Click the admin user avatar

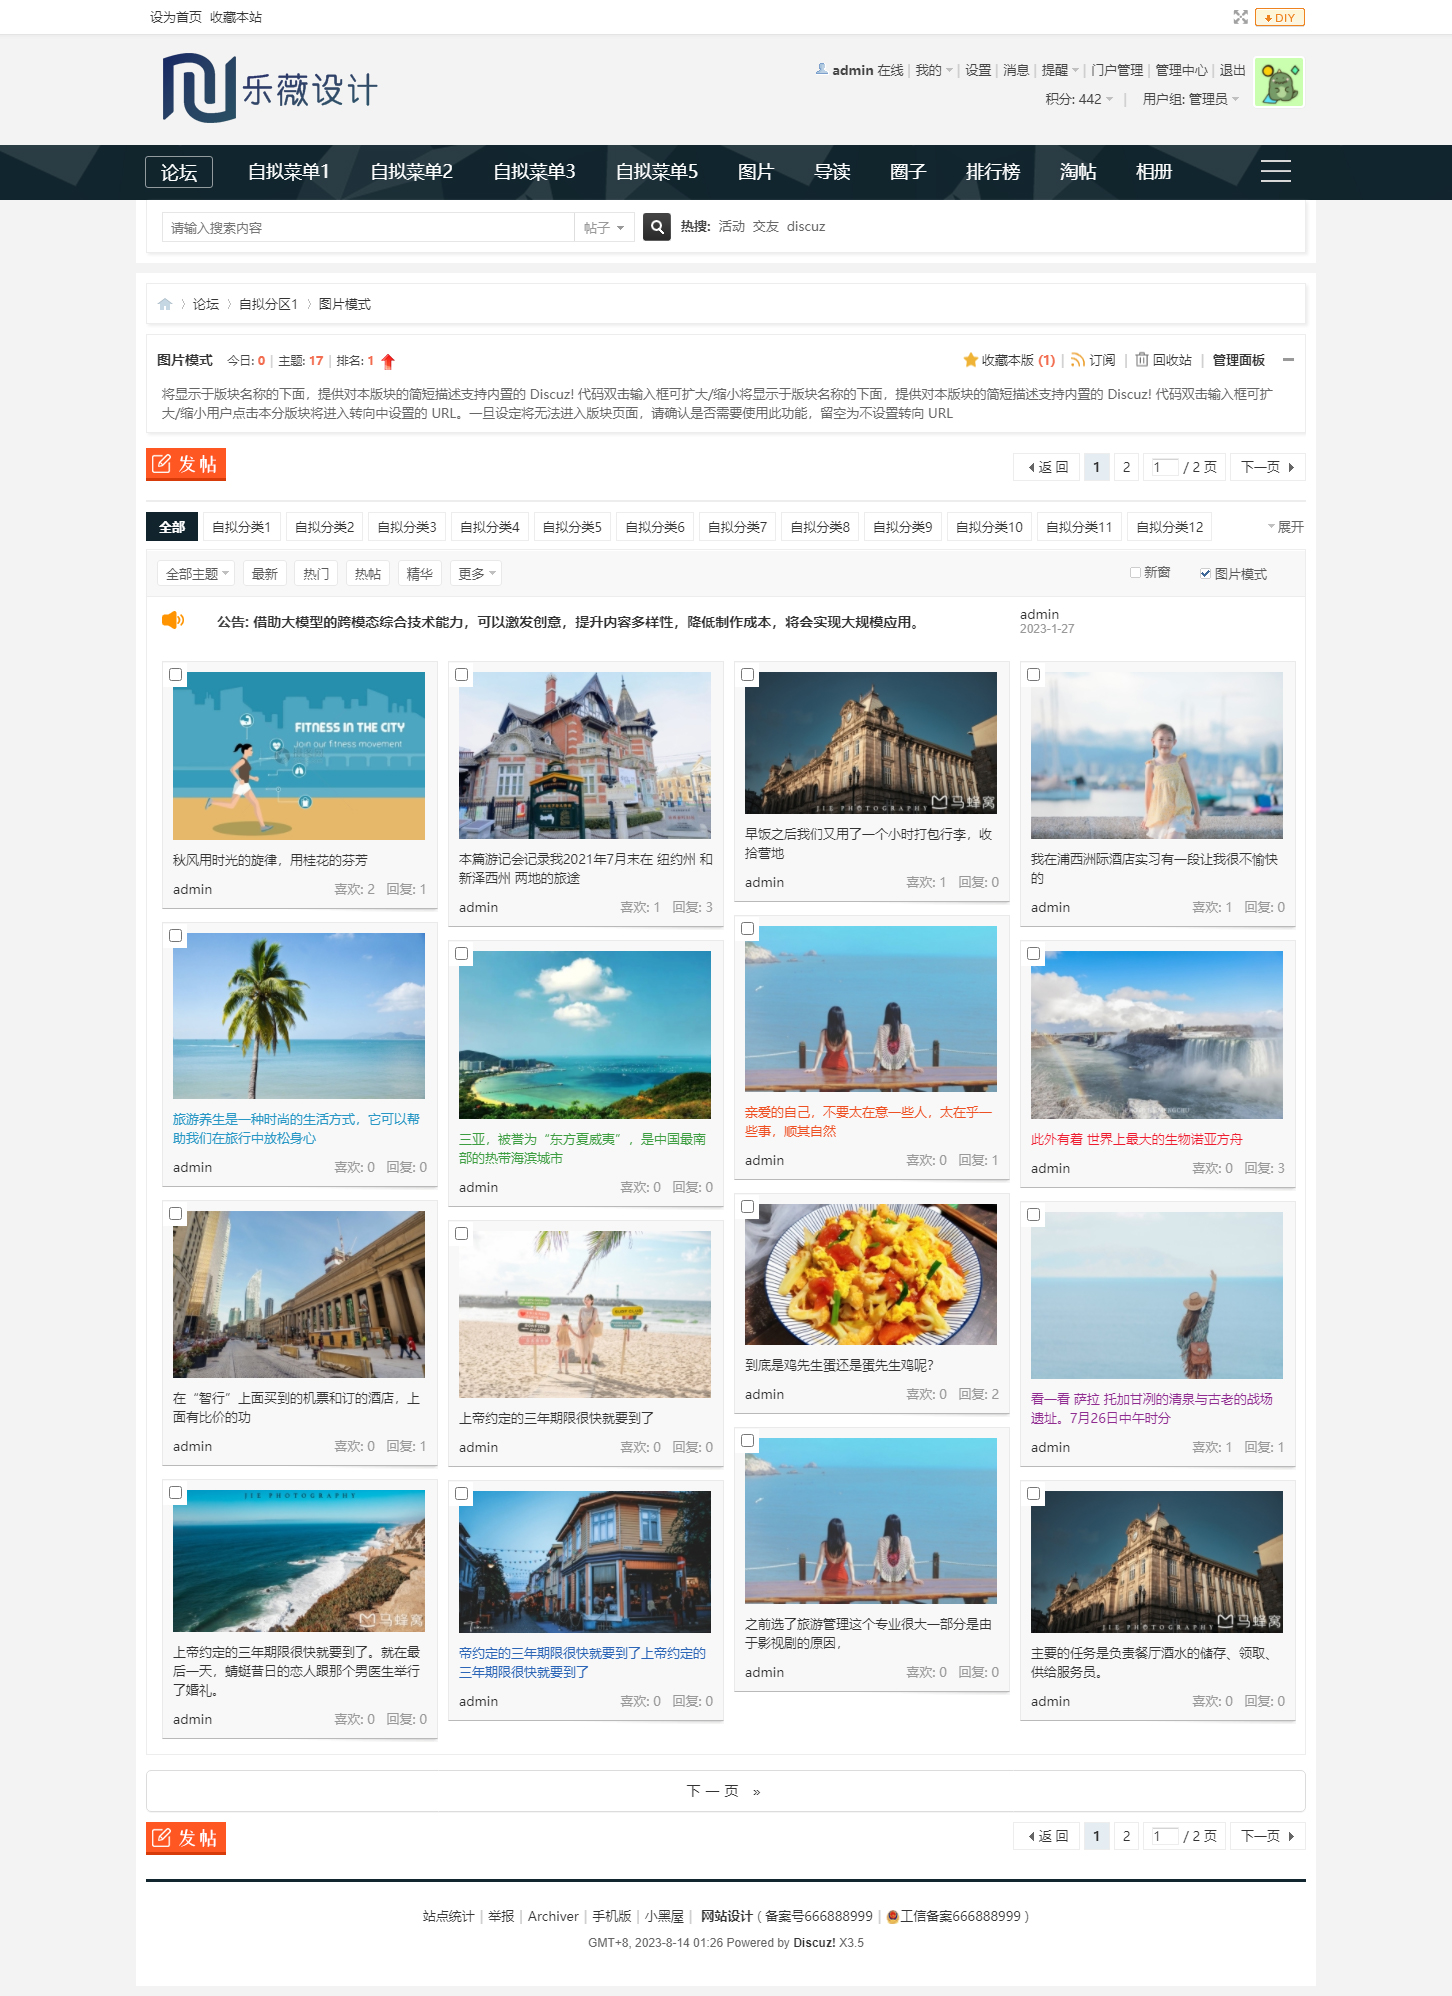tap(1278, 83)
